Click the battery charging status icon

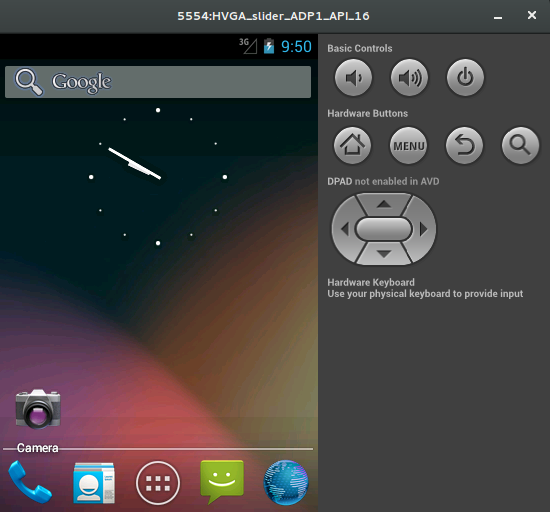click(x=269, y=46)
